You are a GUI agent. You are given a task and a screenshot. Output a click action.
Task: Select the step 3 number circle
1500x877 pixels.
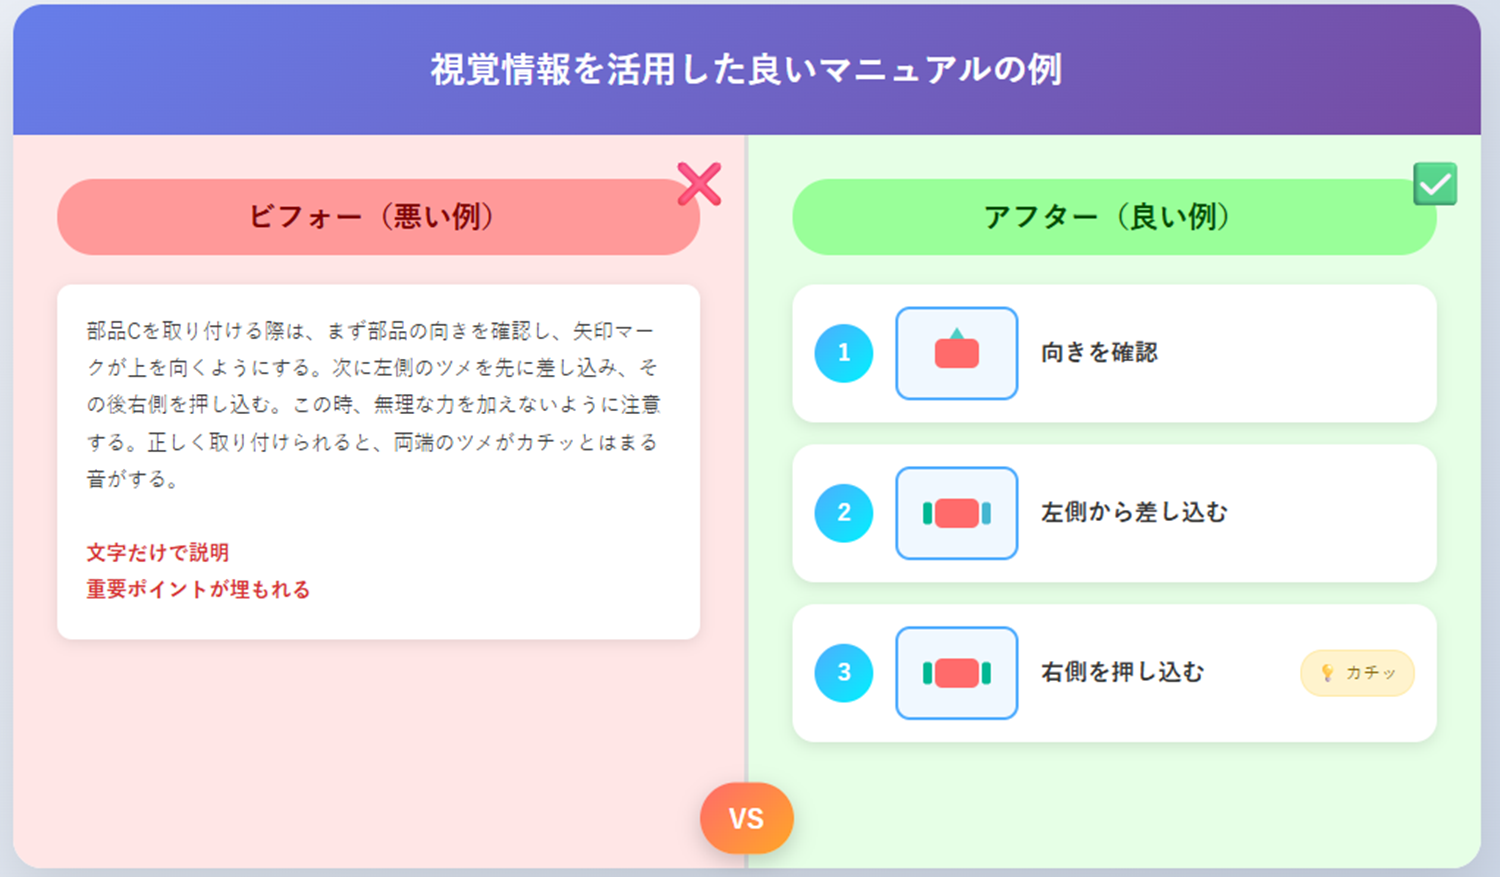click(x=844, y=673)
